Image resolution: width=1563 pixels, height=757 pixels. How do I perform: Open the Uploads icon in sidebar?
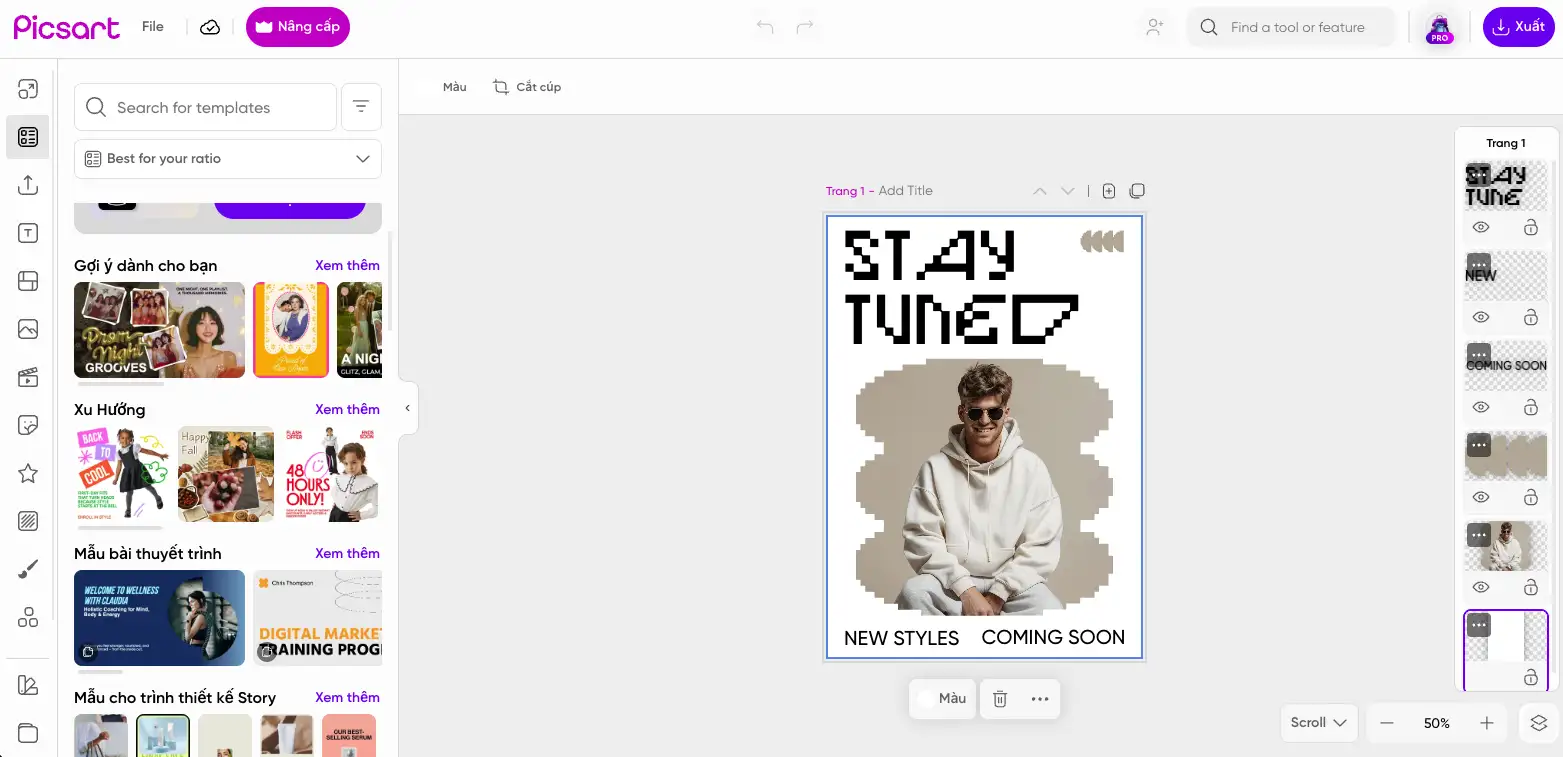tap(28, 185)
